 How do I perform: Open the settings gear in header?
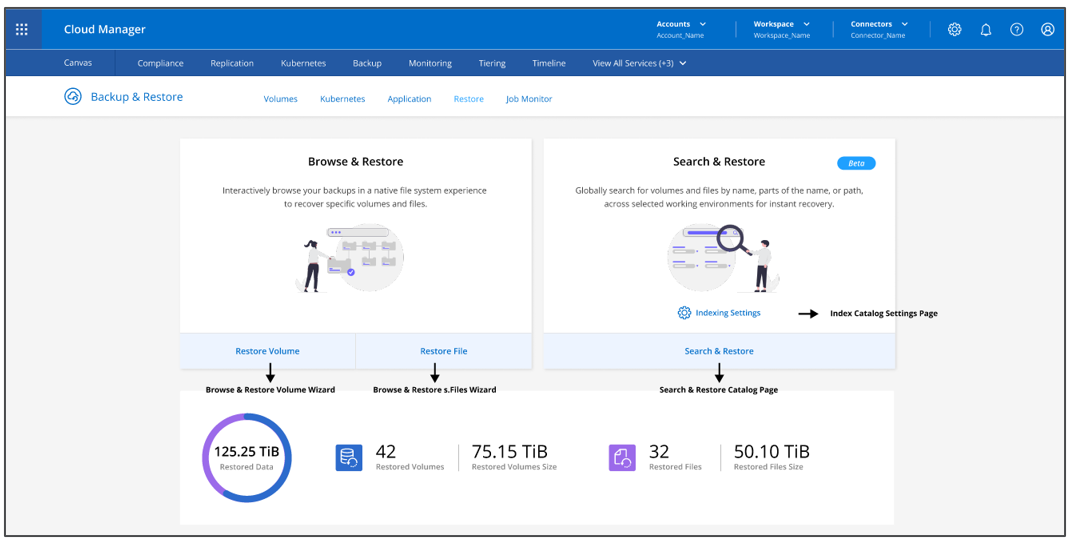(x=954, y=30)
